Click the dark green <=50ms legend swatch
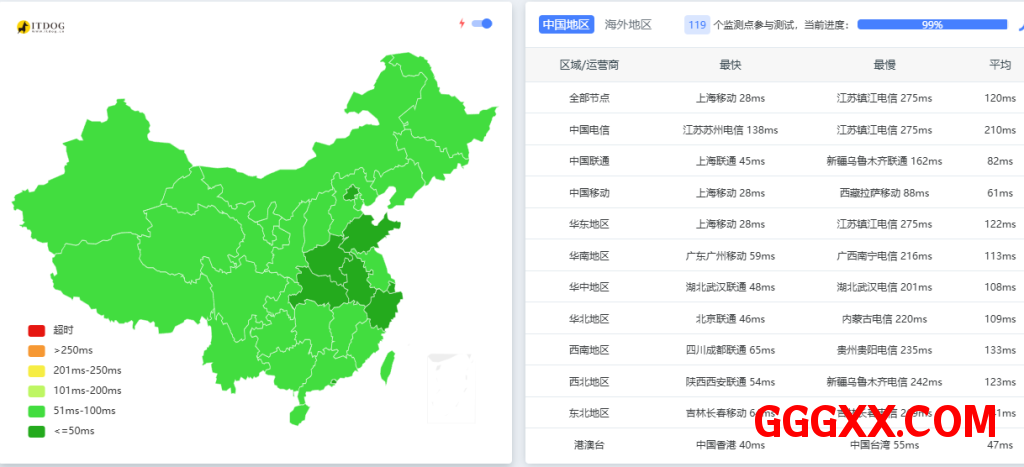Image resolution: width=1024 pixels, height=467 pixels. [37, 431]
